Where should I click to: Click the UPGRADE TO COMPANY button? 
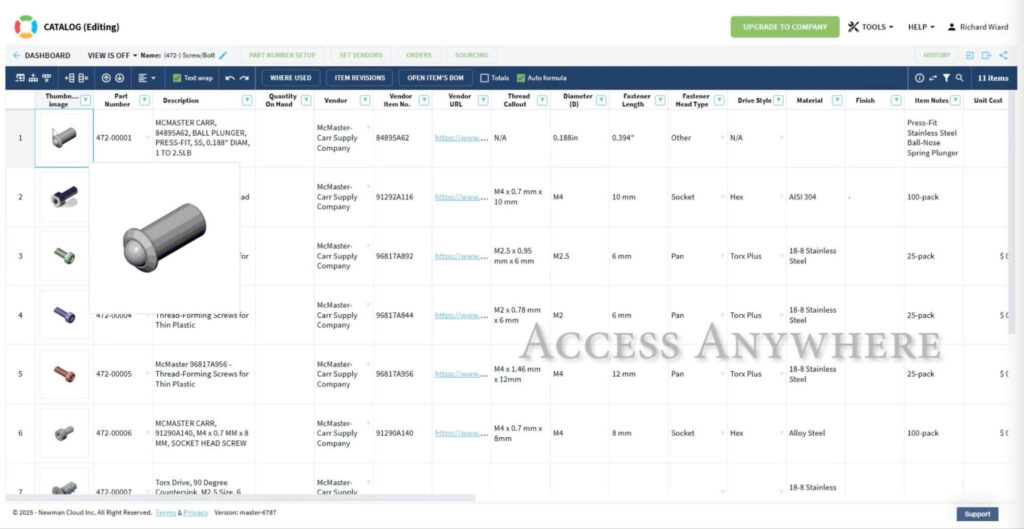[x=785, y=27]
